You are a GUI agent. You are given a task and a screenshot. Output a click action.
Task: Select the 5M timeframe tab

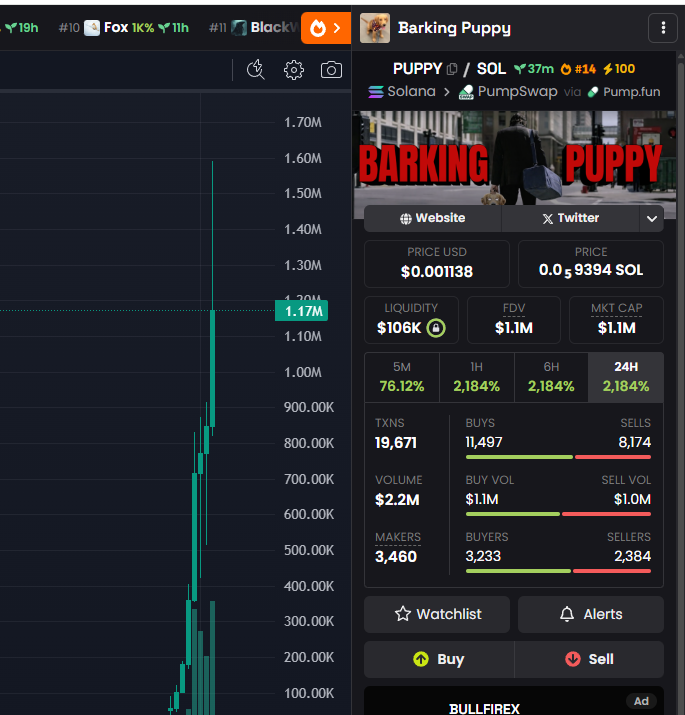tap(402, 377)
